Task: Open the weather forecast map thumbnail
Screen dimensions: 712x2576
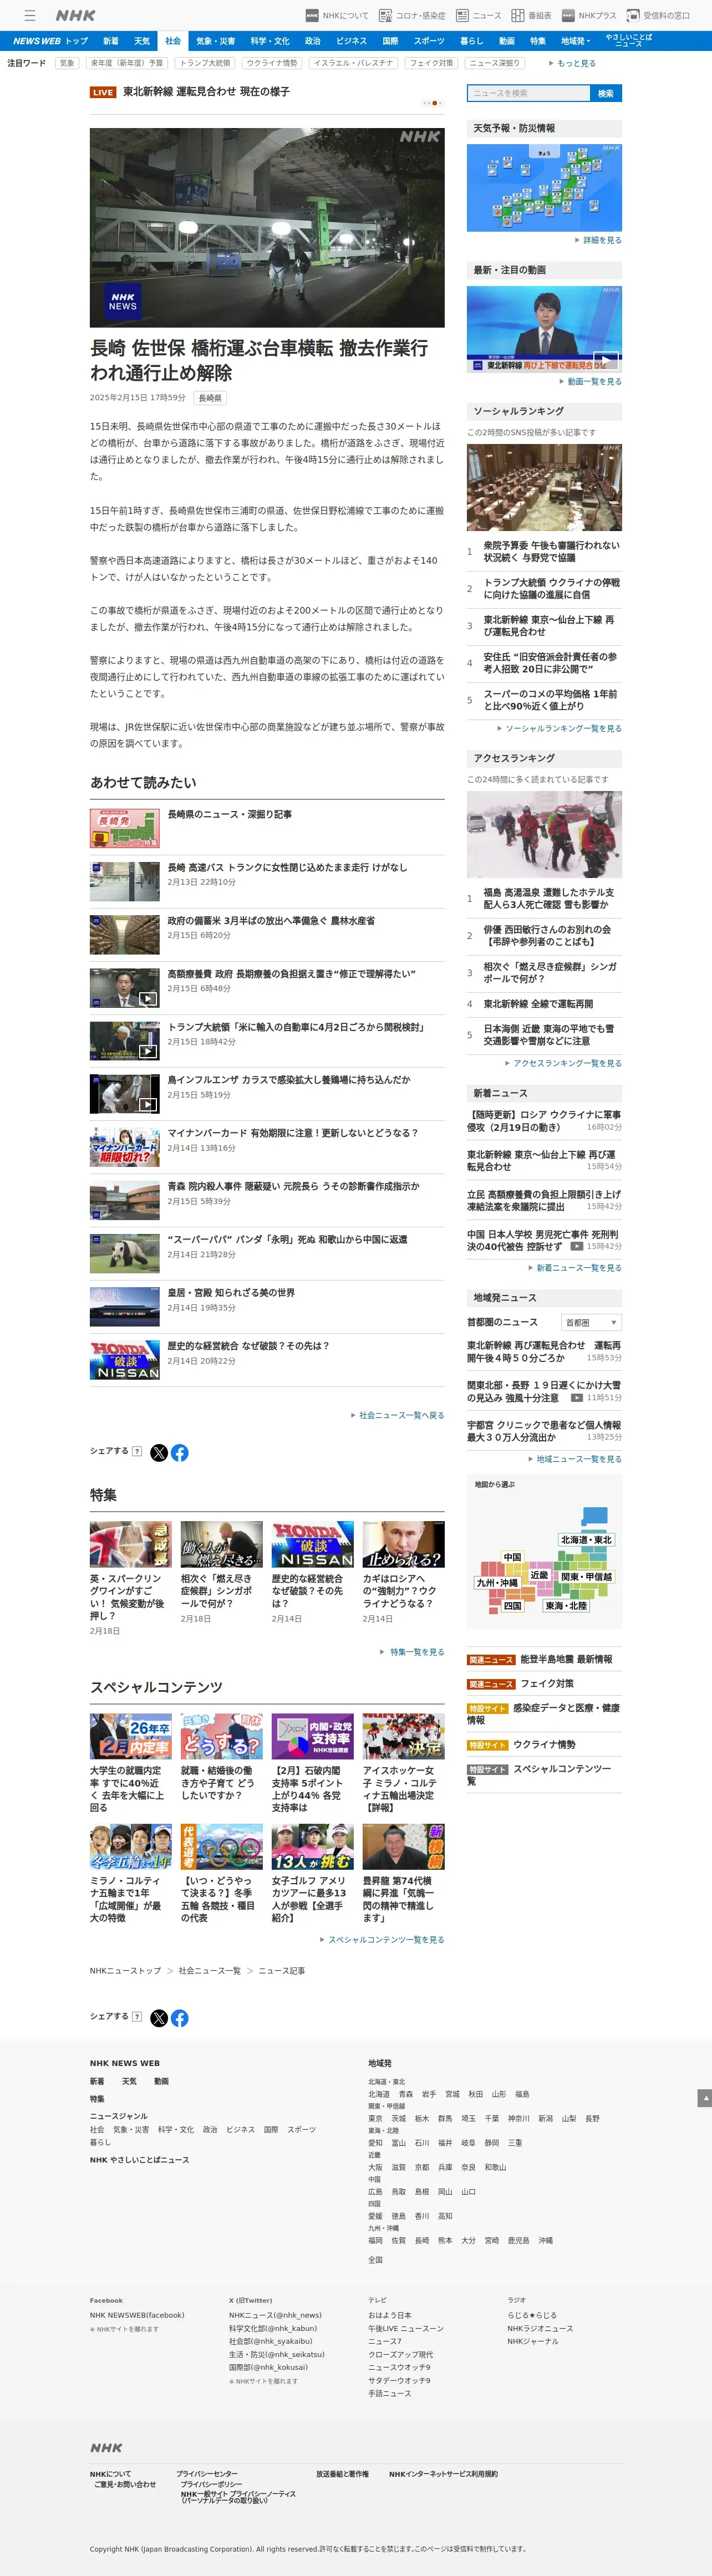Action: point(544,188)
